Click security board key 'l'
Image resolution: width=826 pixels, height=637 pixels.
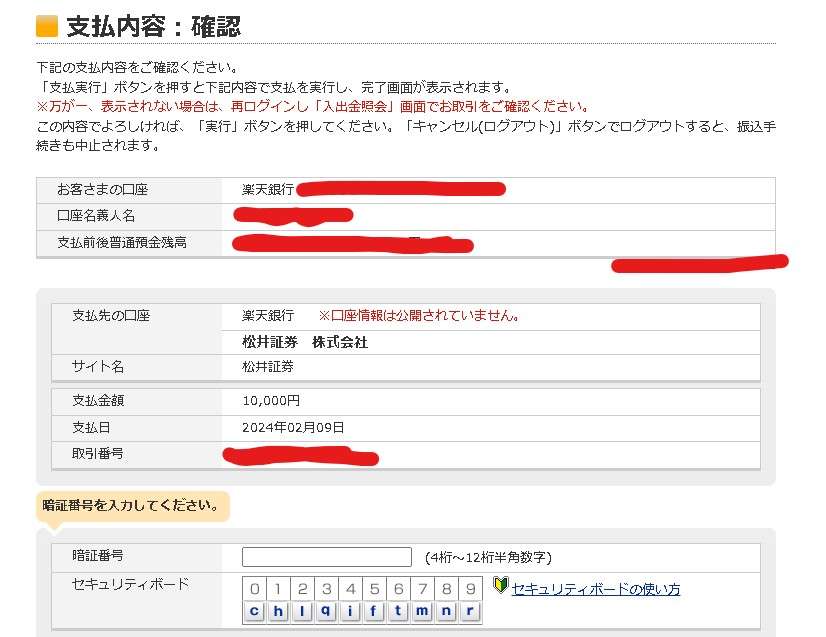(302, 611)
